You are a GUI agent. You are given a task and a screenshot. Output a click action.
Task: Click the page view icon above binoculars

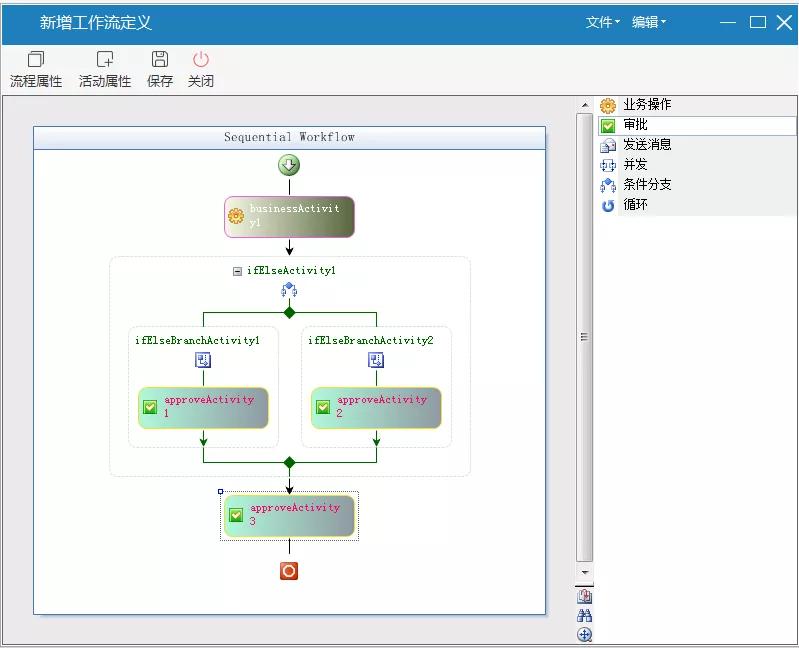click(x=584, y=596)
